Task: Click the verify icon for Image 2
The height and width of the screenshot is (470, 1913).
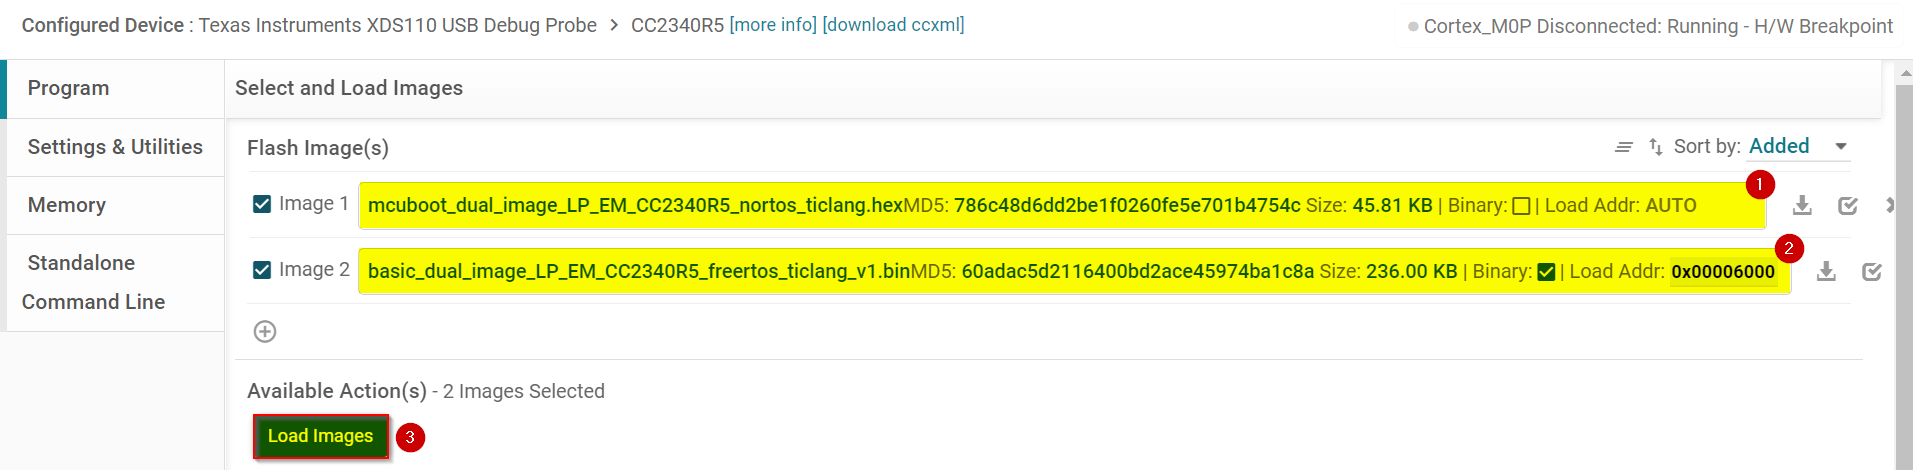Action: pyautogui.click(x=1872, y=271)
